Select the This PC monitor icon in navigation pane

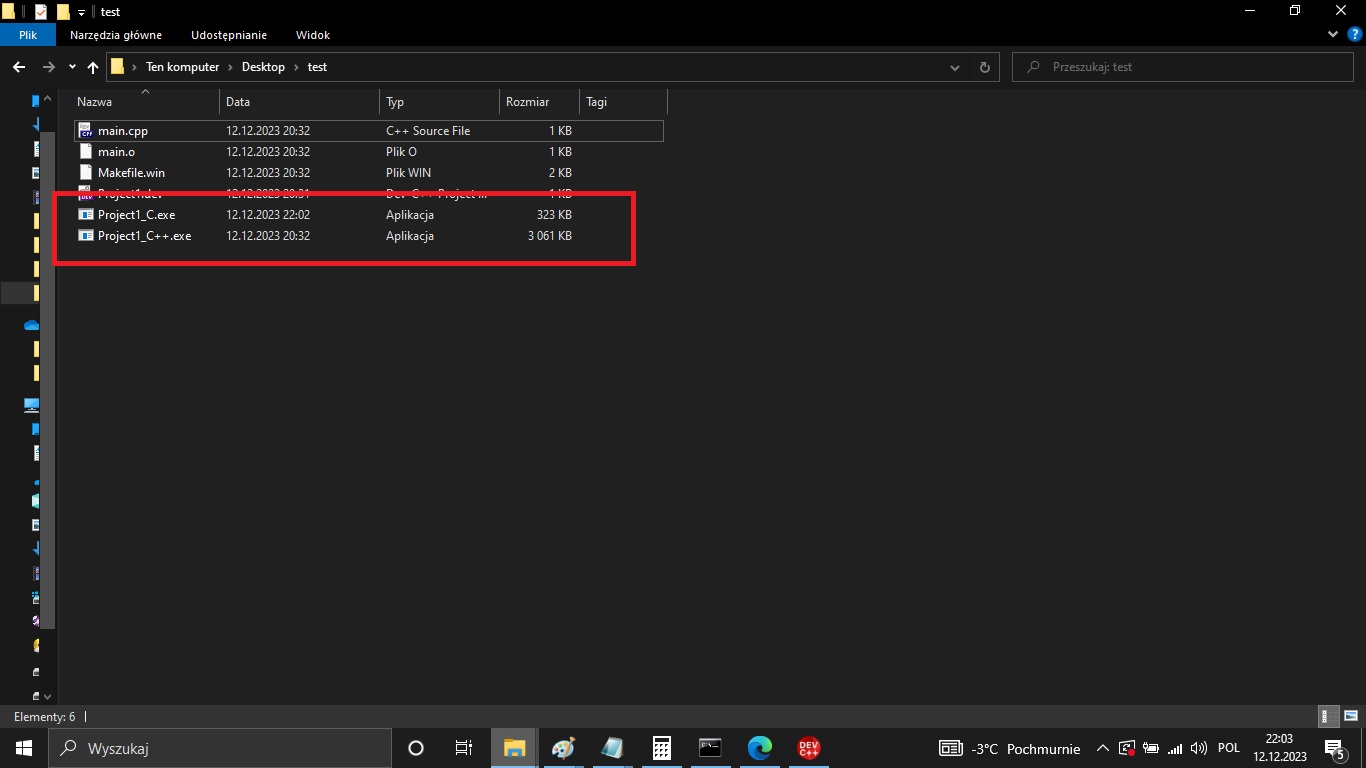pos(32,405)
